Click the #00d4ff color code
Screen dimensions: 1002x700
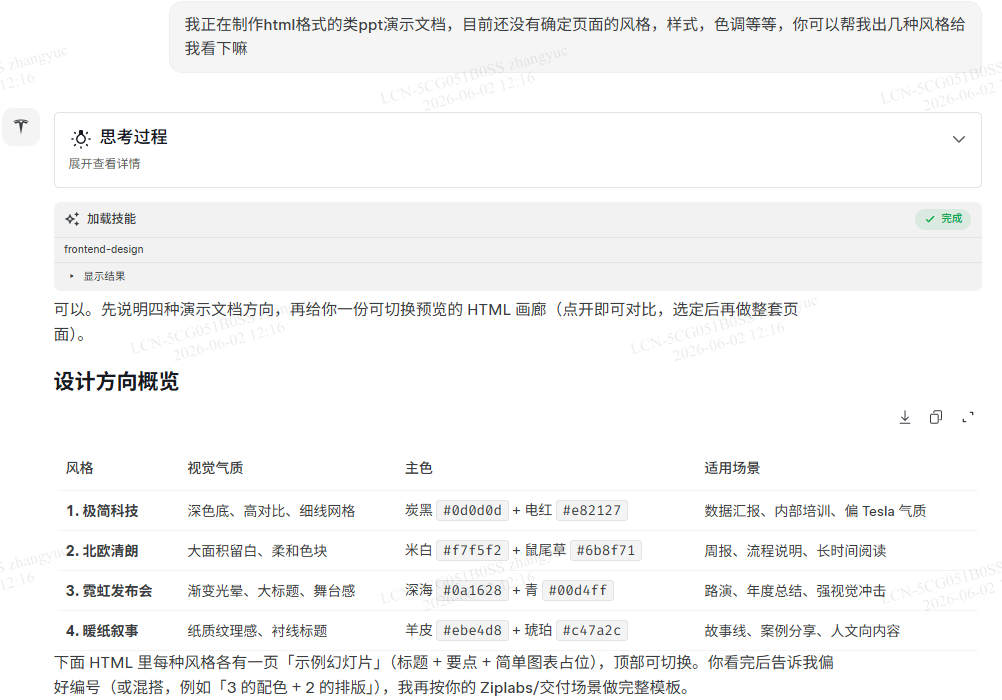click(x=578, y=590)
